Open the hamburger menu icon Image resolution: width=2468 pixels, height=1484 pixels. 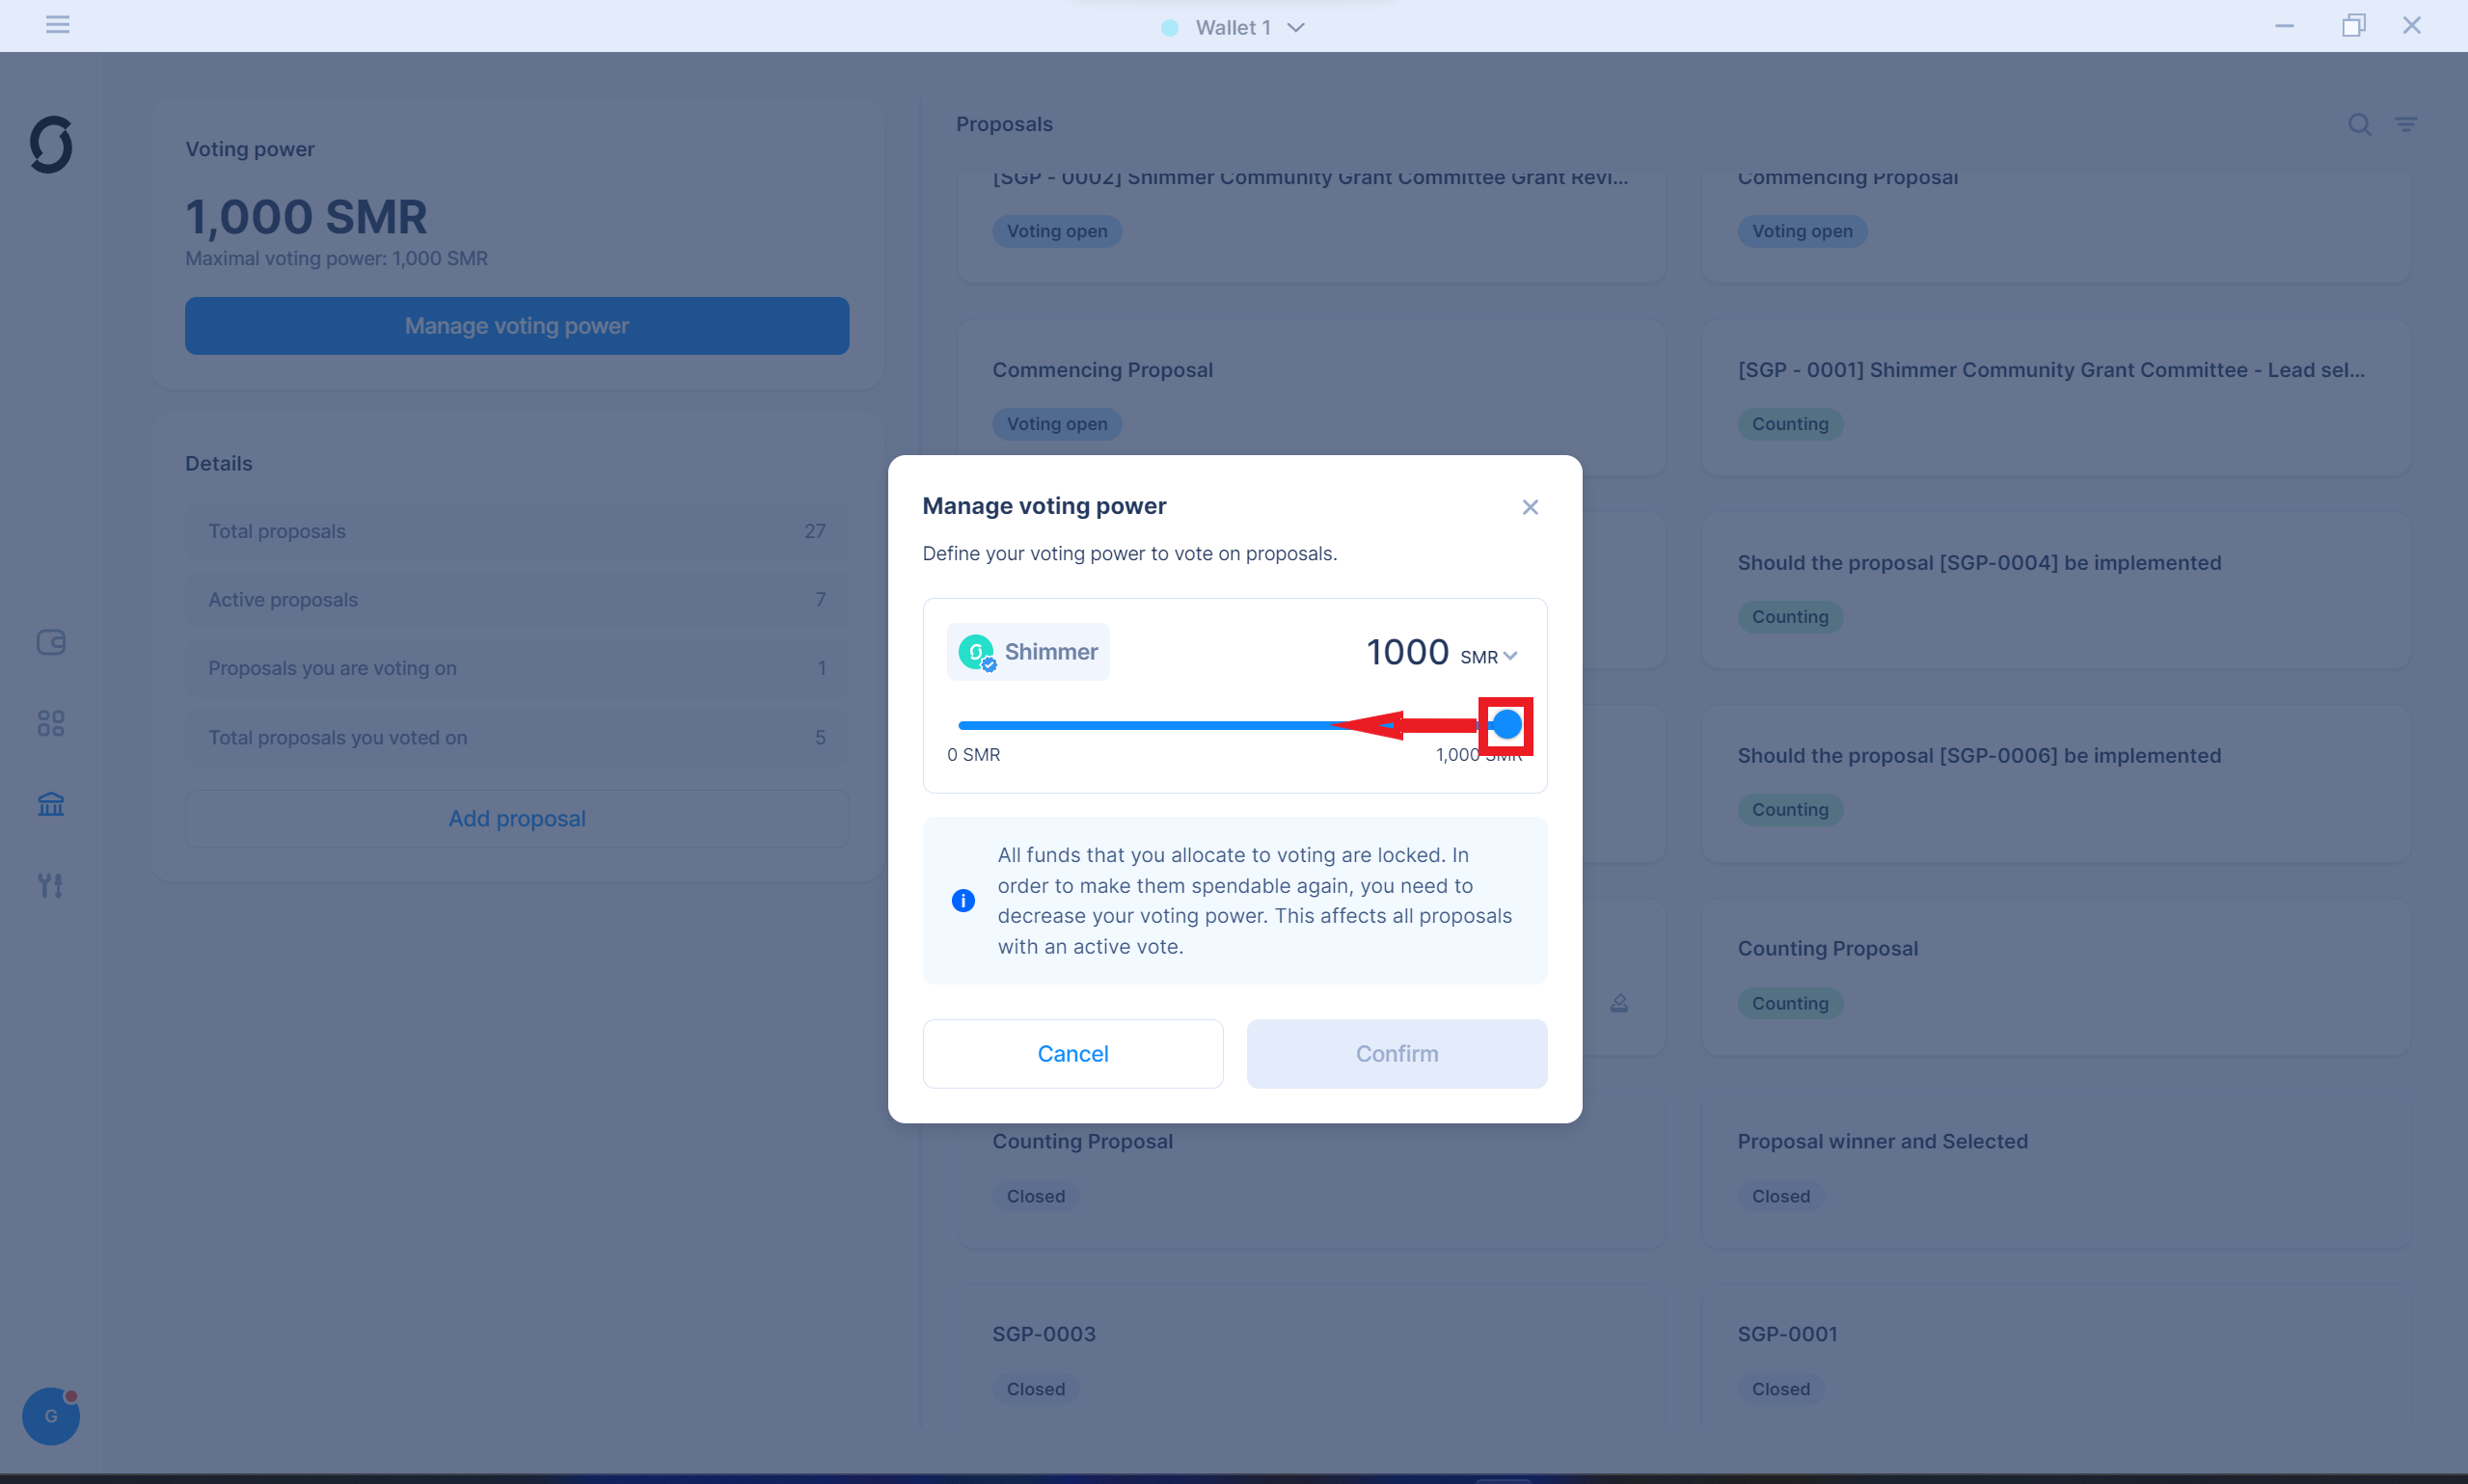(x=57, y=25)
